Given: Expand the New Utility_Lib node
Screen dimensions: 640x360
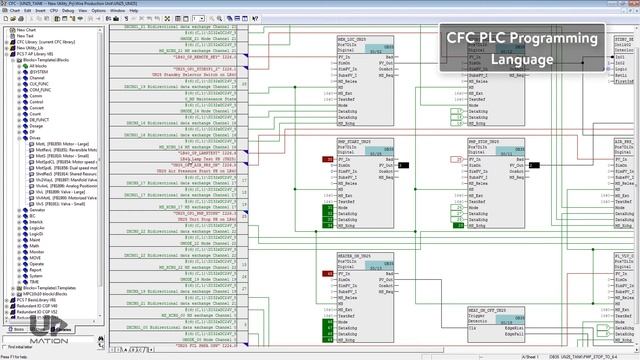Looking at the screenshot, I should point(7,48).
